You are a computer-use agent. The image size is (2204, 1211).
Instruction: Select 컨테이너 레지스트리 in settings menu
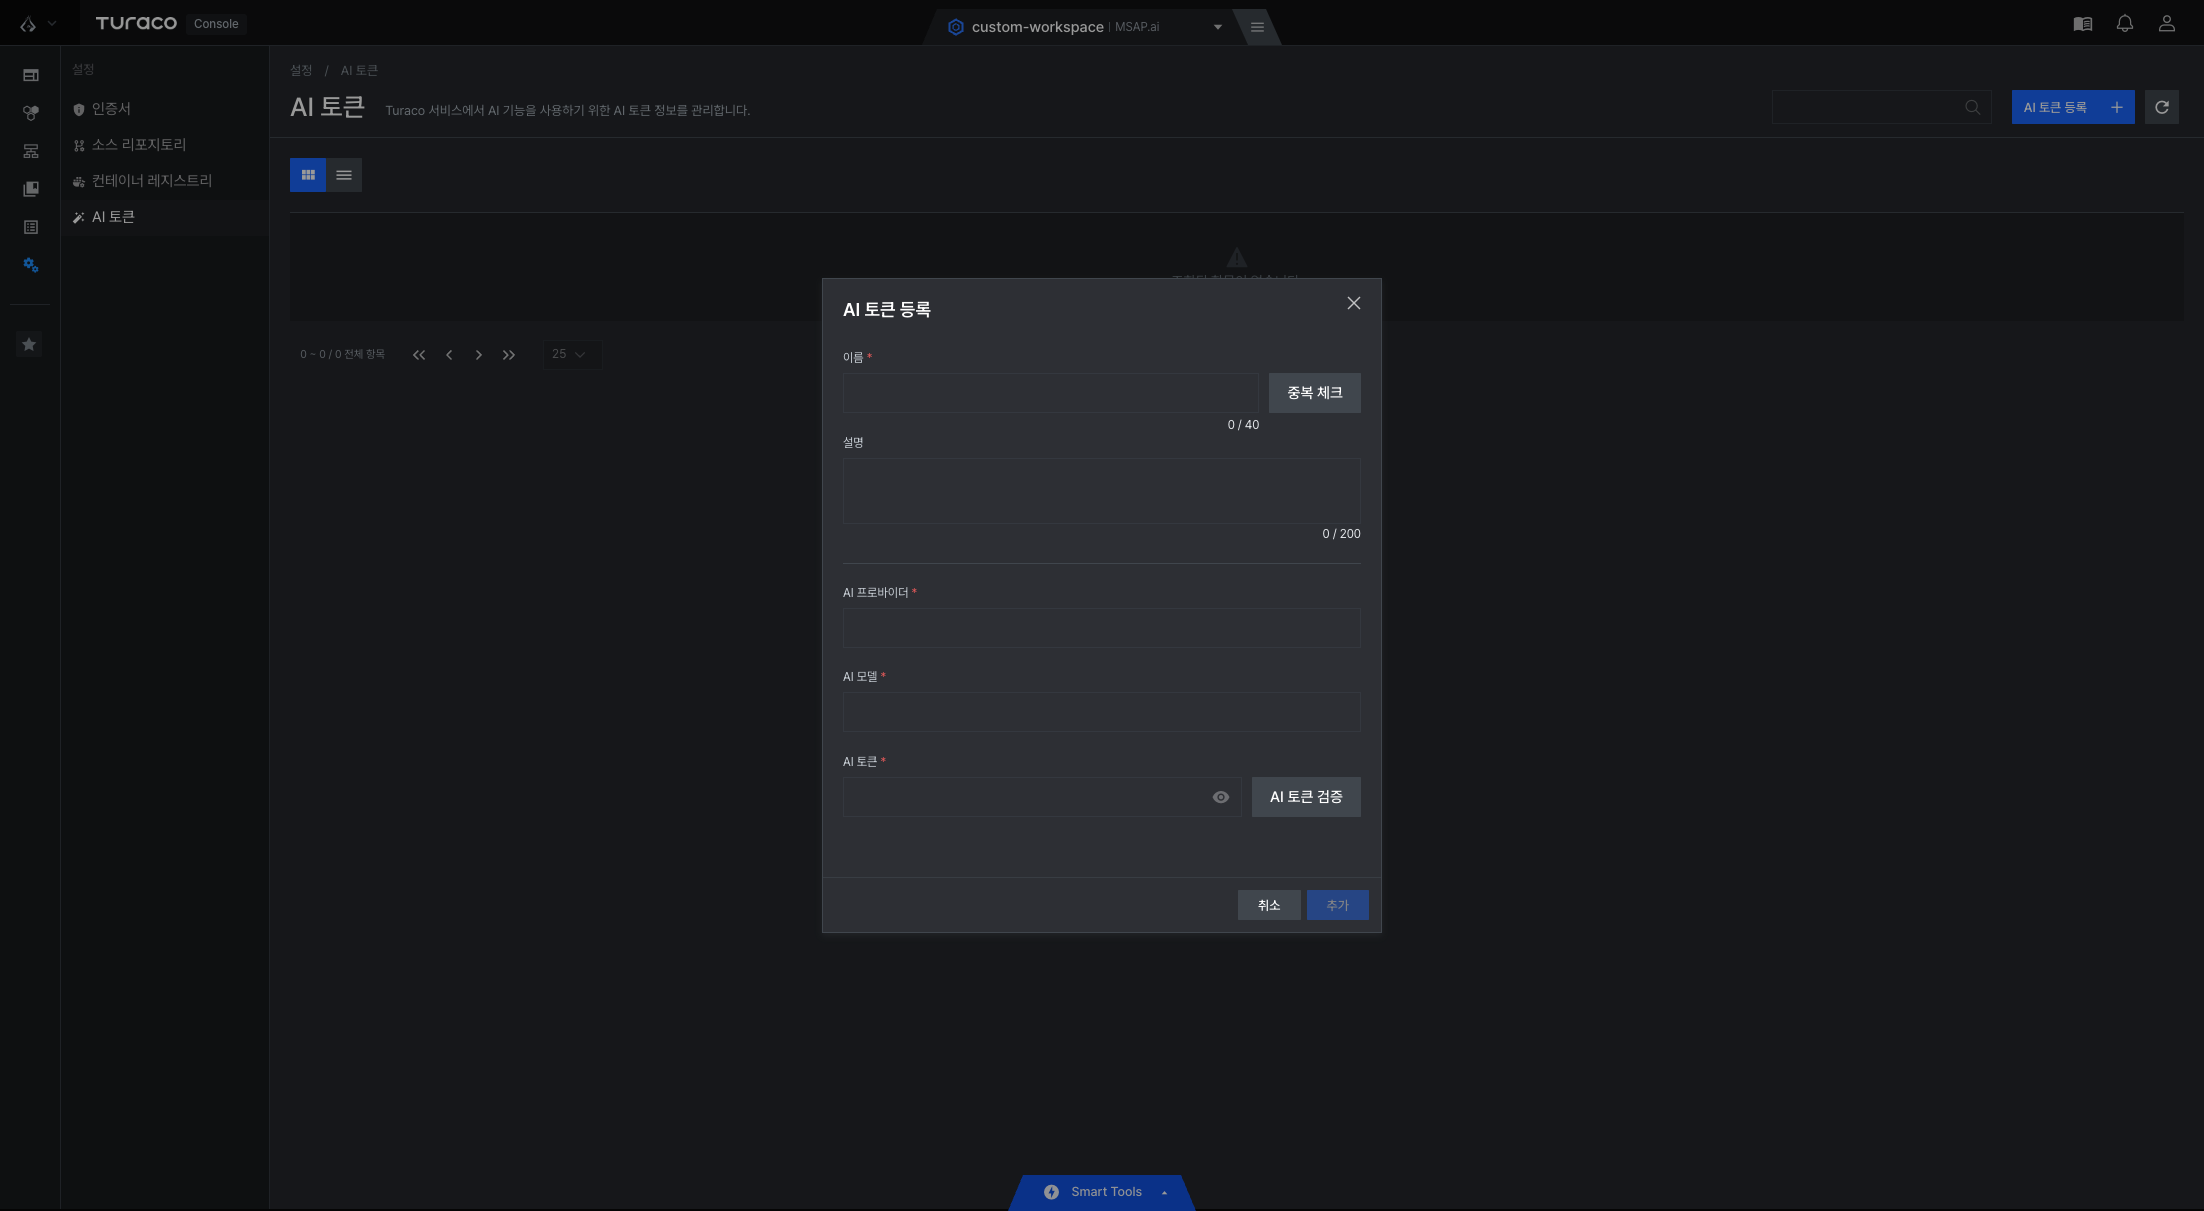click(x=152, y=181)
